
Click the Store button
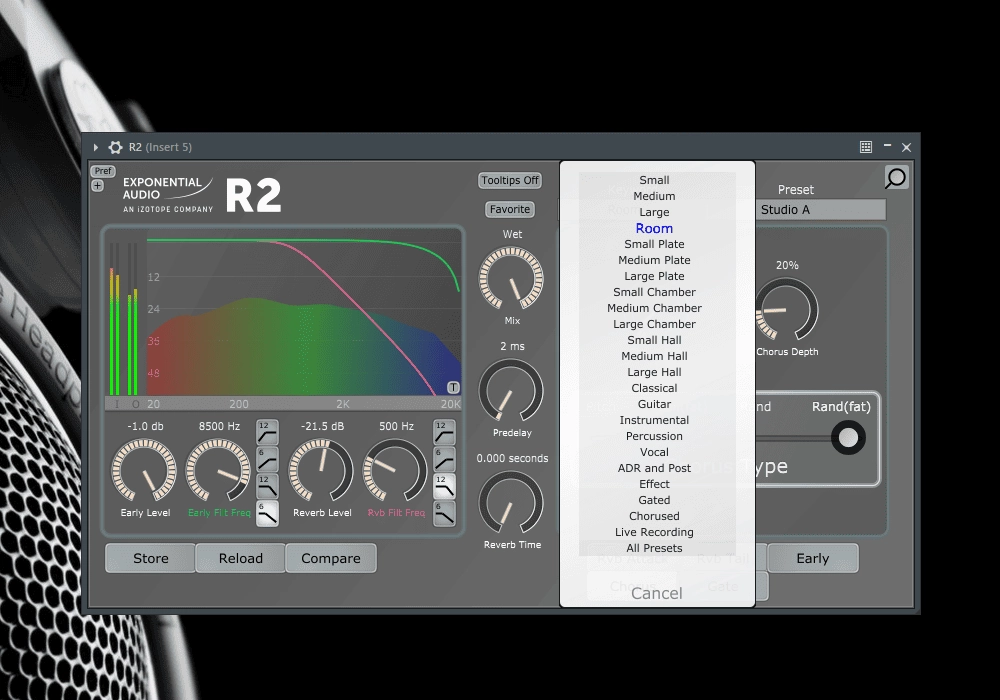(x=151, y=558)
